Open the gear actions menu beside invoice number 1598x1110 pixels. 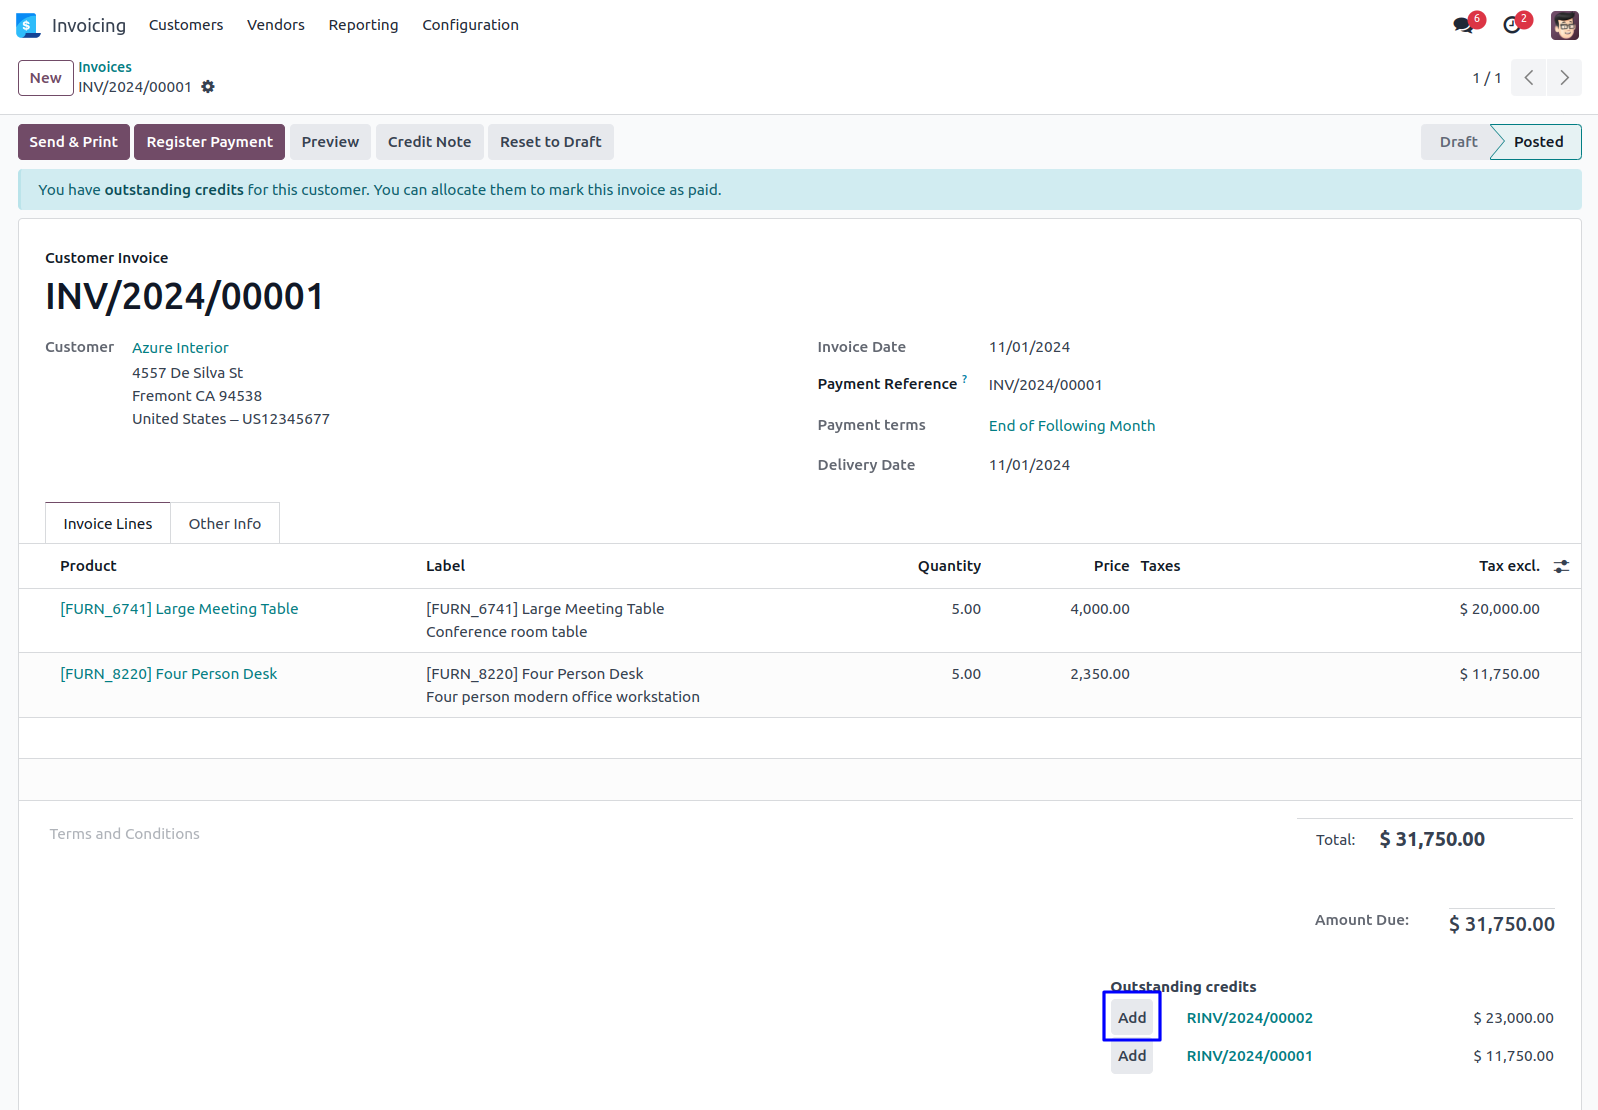[208, 87]
